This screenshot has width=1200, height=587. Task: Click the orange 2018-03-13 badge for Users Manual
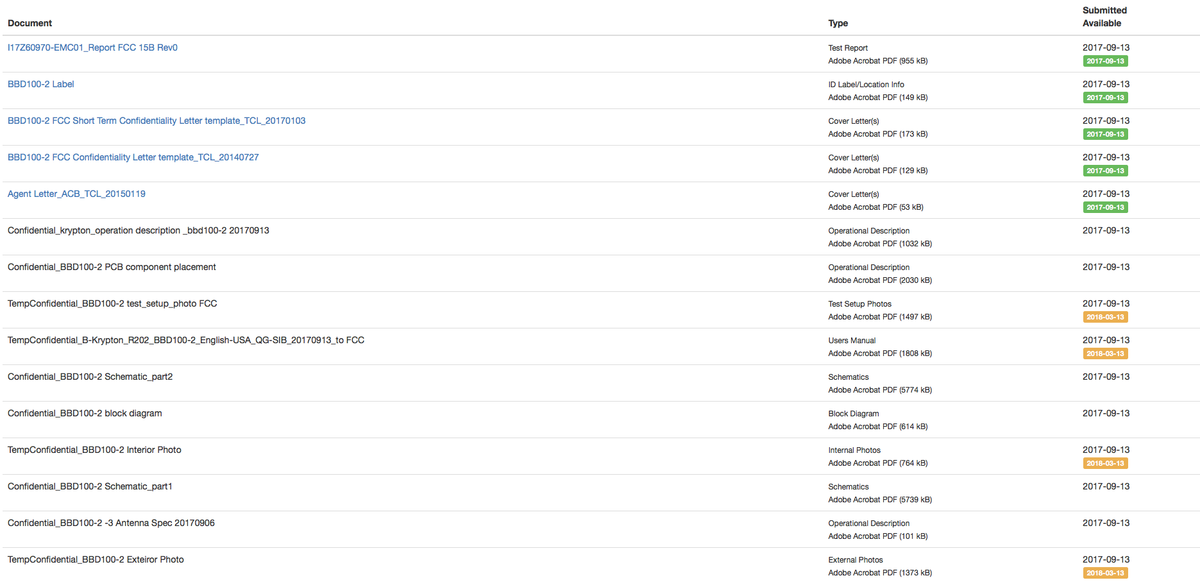(1105, 354)
